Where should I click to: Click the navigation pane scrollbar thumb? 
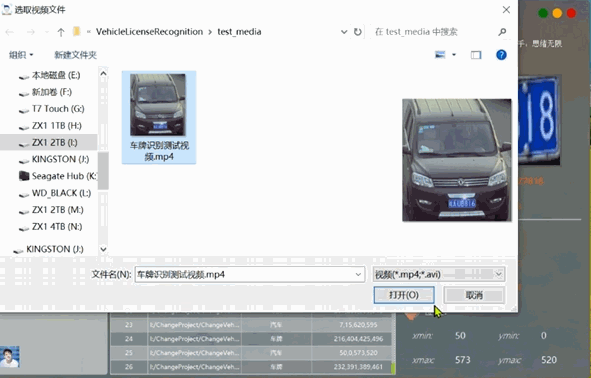(x=103, y=171)
